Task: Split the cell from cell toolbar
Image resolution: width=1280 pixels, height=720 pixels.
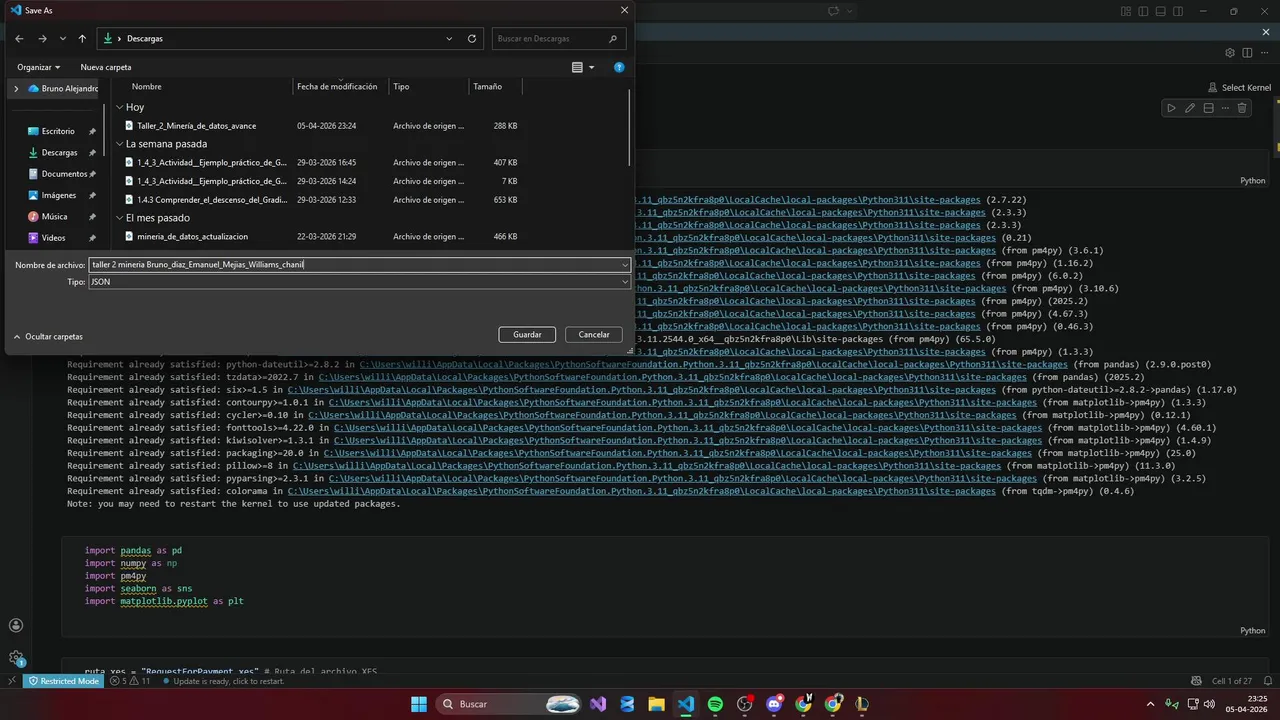Action: point(1208,108)
